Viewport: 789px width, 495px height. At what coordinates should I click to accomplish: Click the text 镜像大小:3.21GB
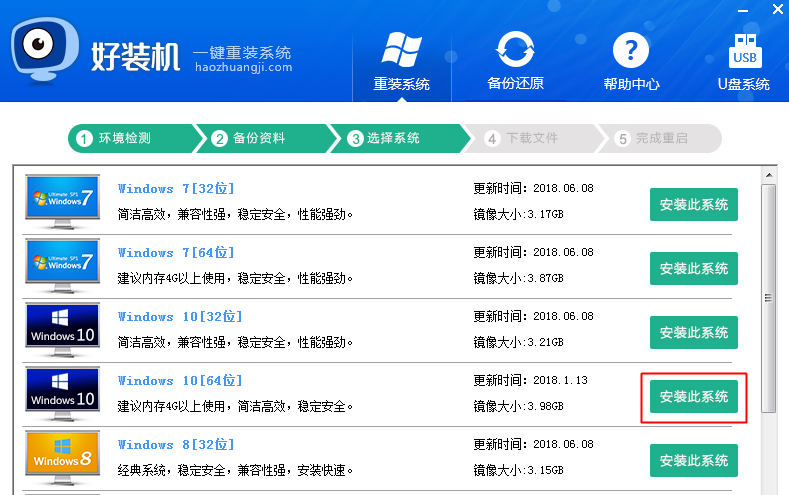[x=518, y=342]
